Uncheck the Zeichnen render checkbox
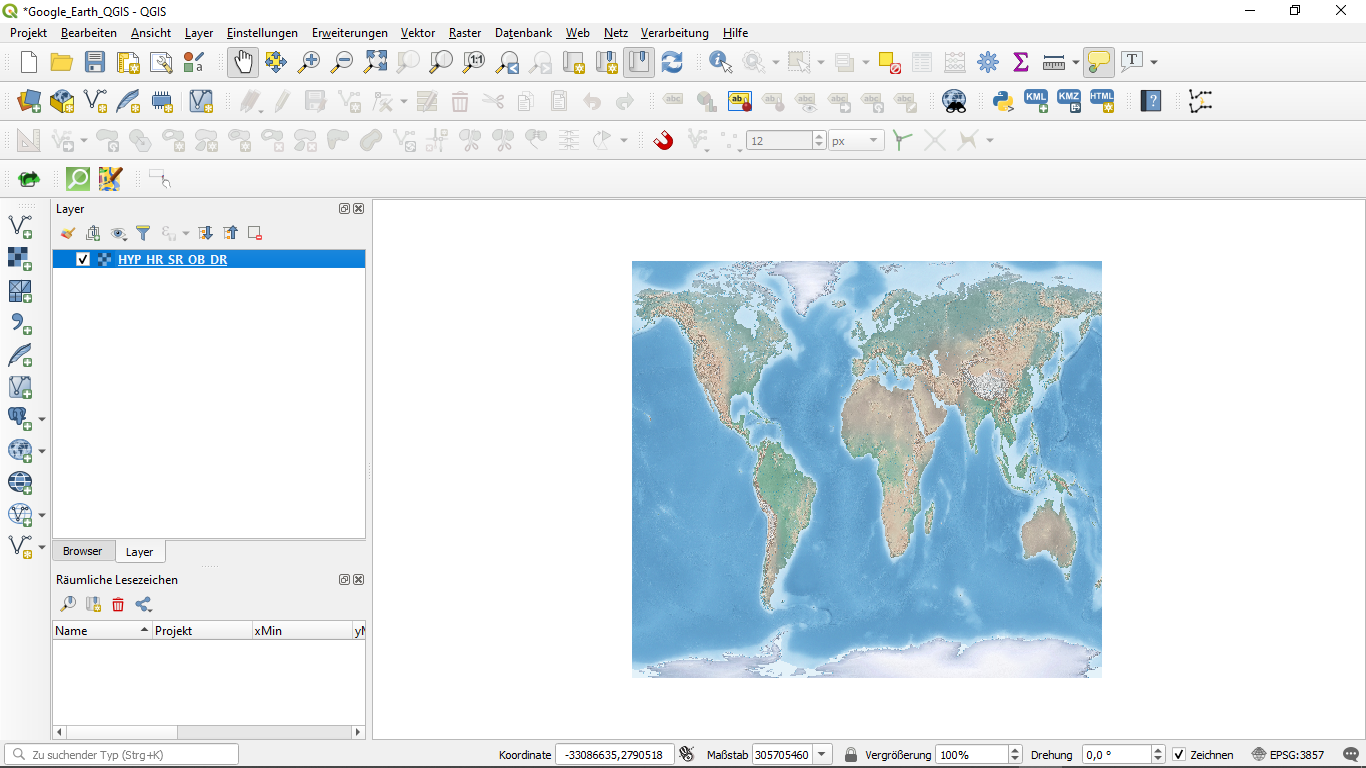 click(x=1179, y=754)
